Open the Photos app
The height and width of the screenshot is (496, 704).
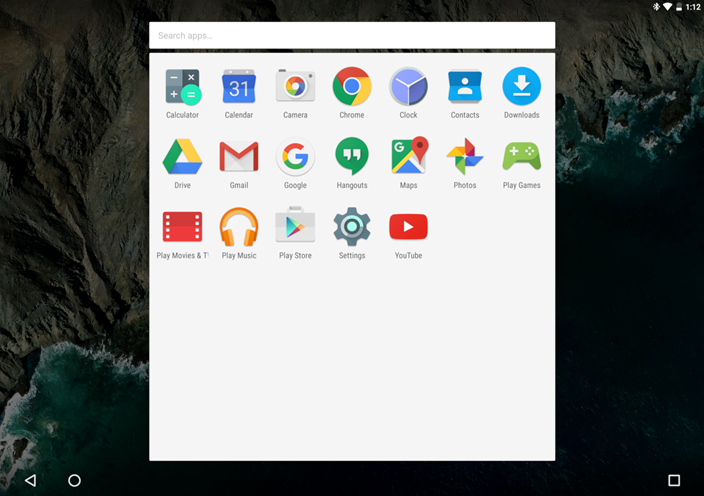pyautogui.click(x=465, y=157)
